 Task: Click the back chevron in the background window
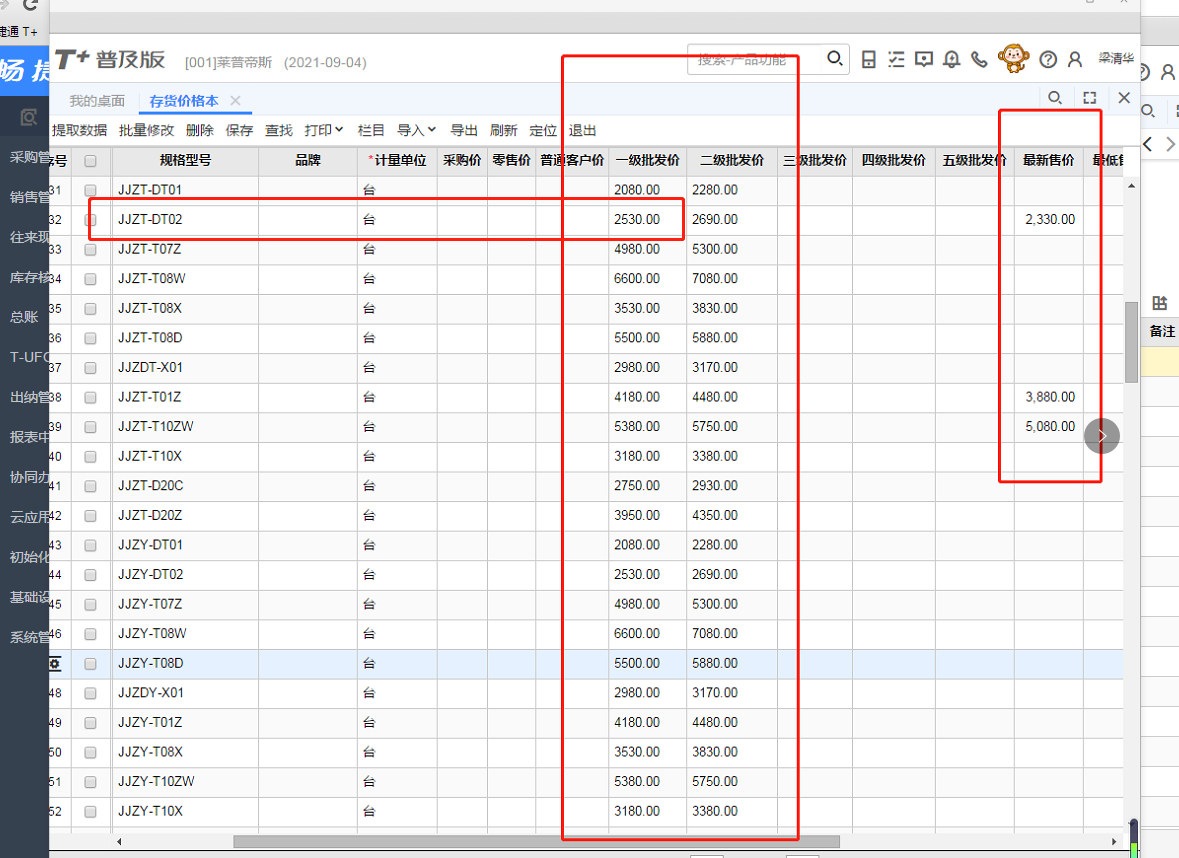(x=1148, y=144)
